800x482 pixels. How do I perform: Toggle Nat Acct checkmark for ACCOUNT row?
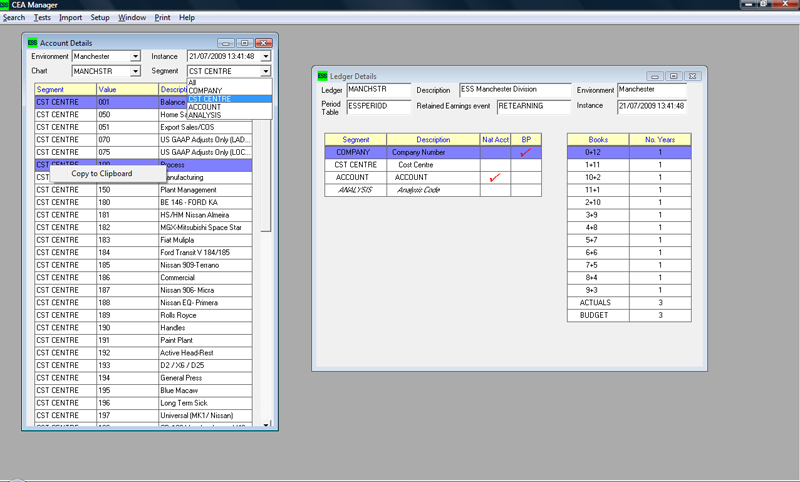[x=495, y=177]
